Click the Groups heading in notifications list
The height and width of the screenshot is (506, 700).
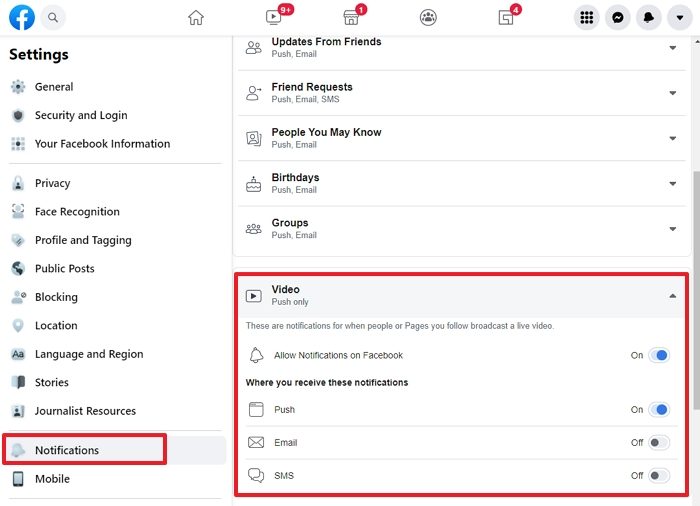[x=290, y=222]
